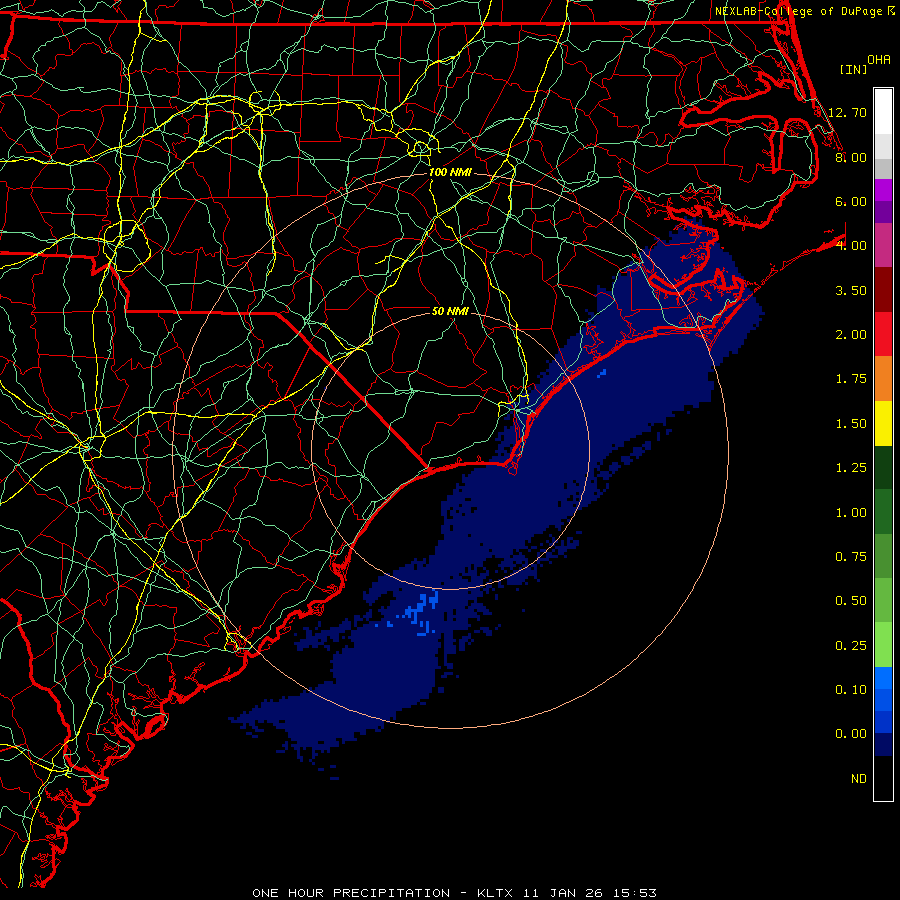Click the 'NEXLAB-College of DuPage' credit text
Image resolution: width=900 pixels, height=900 pixels.
[799, 11]
